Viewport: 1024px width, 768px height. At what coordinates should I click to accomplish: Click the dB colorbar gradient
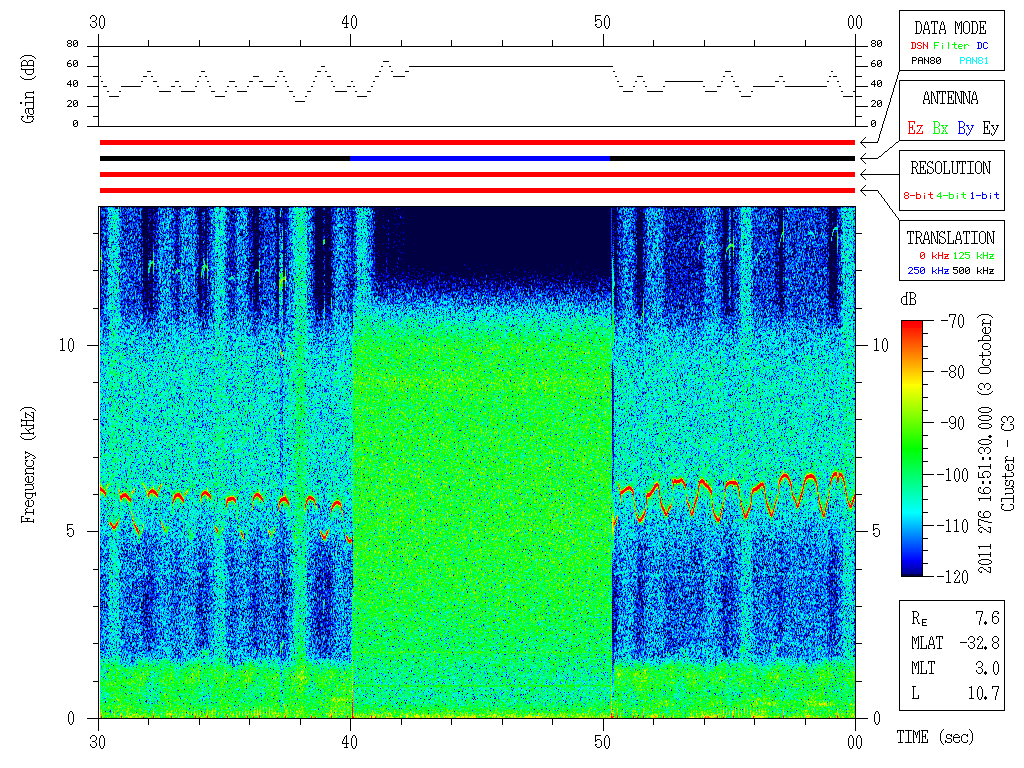tap(912, 448)
